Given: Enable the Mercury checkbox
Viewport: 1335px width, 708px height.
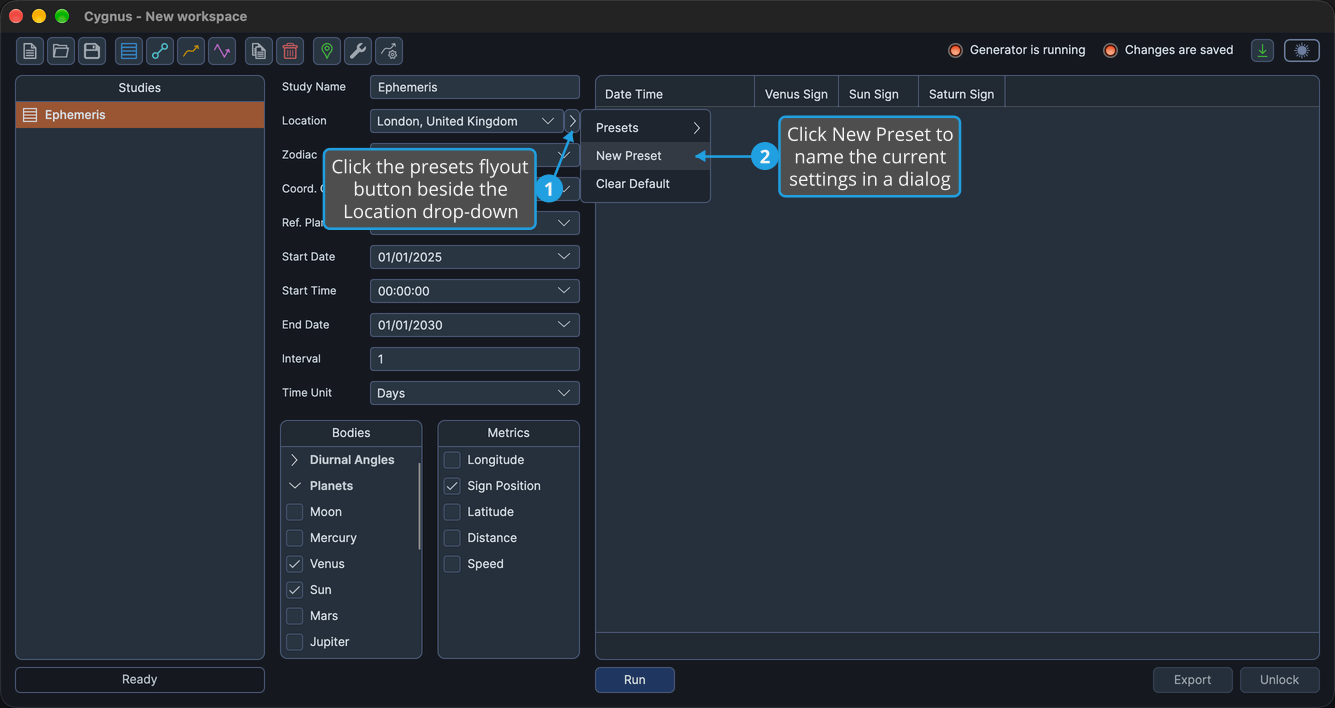Looking at the screenshot, I should click(295, 538).
